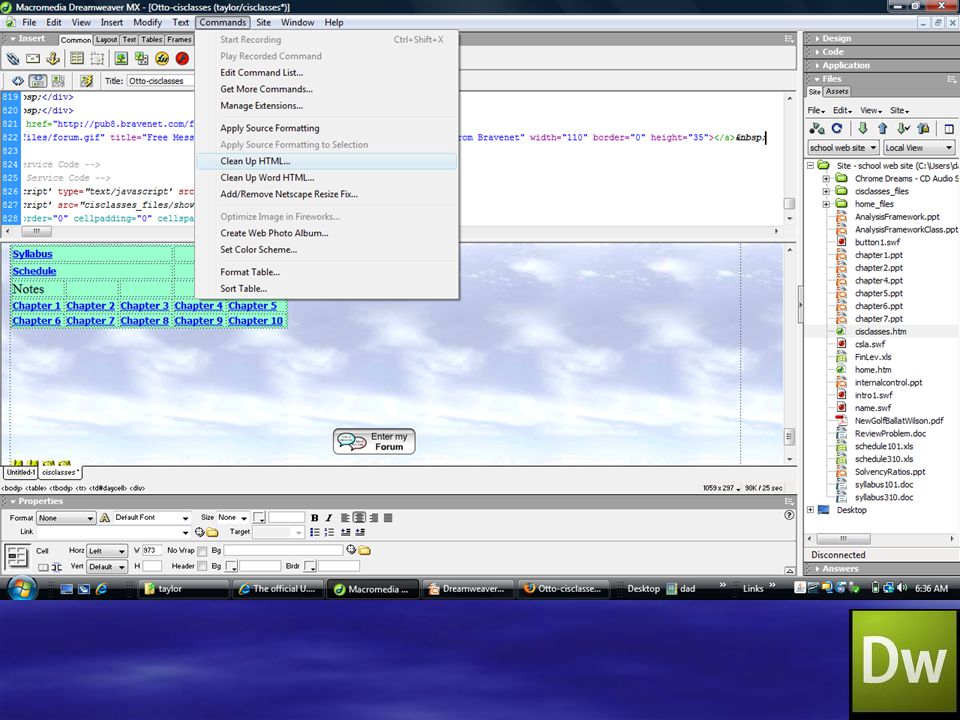Apply unordered list formatting

click(x=315, y=532)
